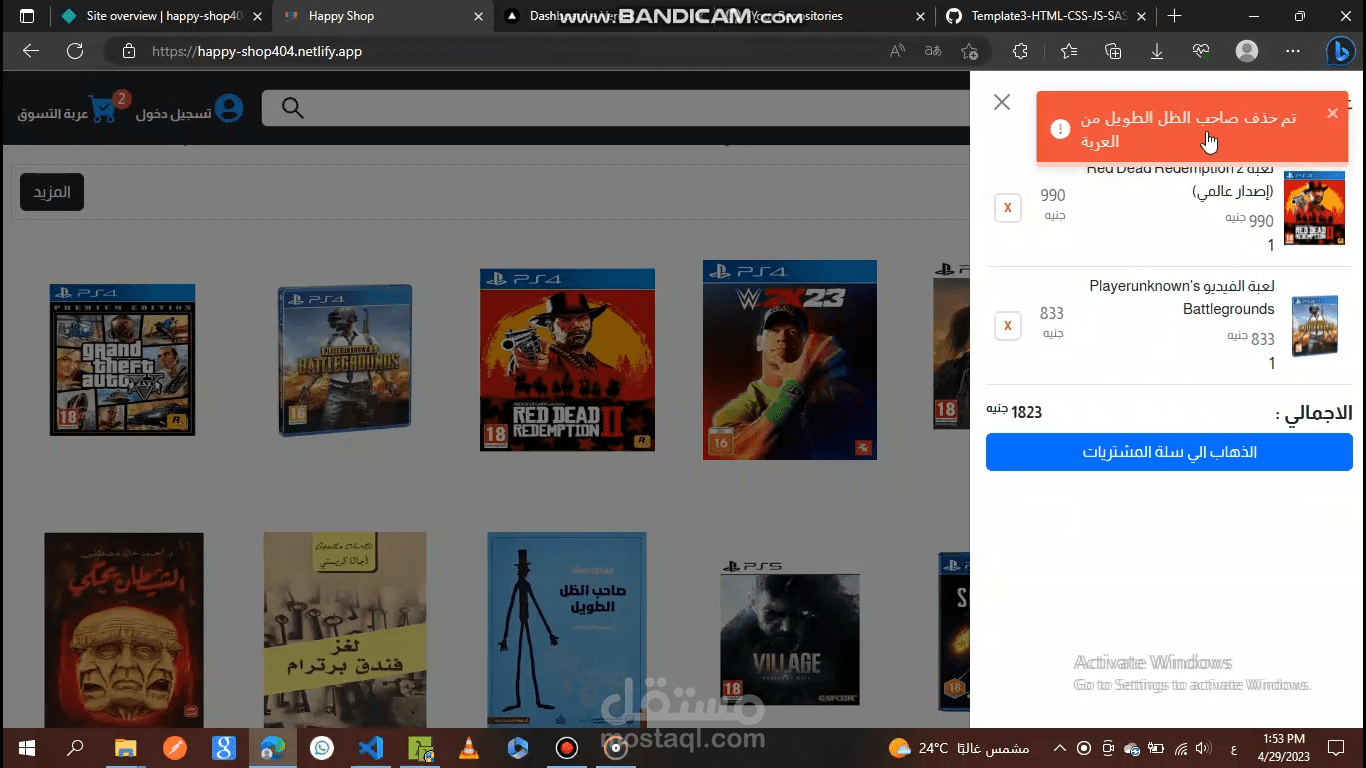1366x768 pixels.
Task: Open the Collections icon
Action: click(x=1113, y=51)
